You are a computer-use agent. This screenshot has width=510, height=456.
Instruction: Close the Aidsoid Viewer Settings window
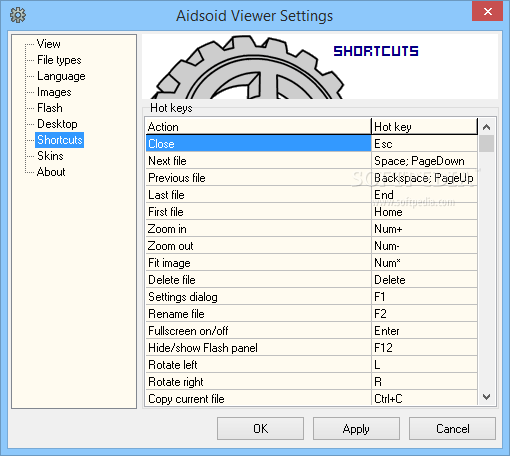click(x=487, y=12)
